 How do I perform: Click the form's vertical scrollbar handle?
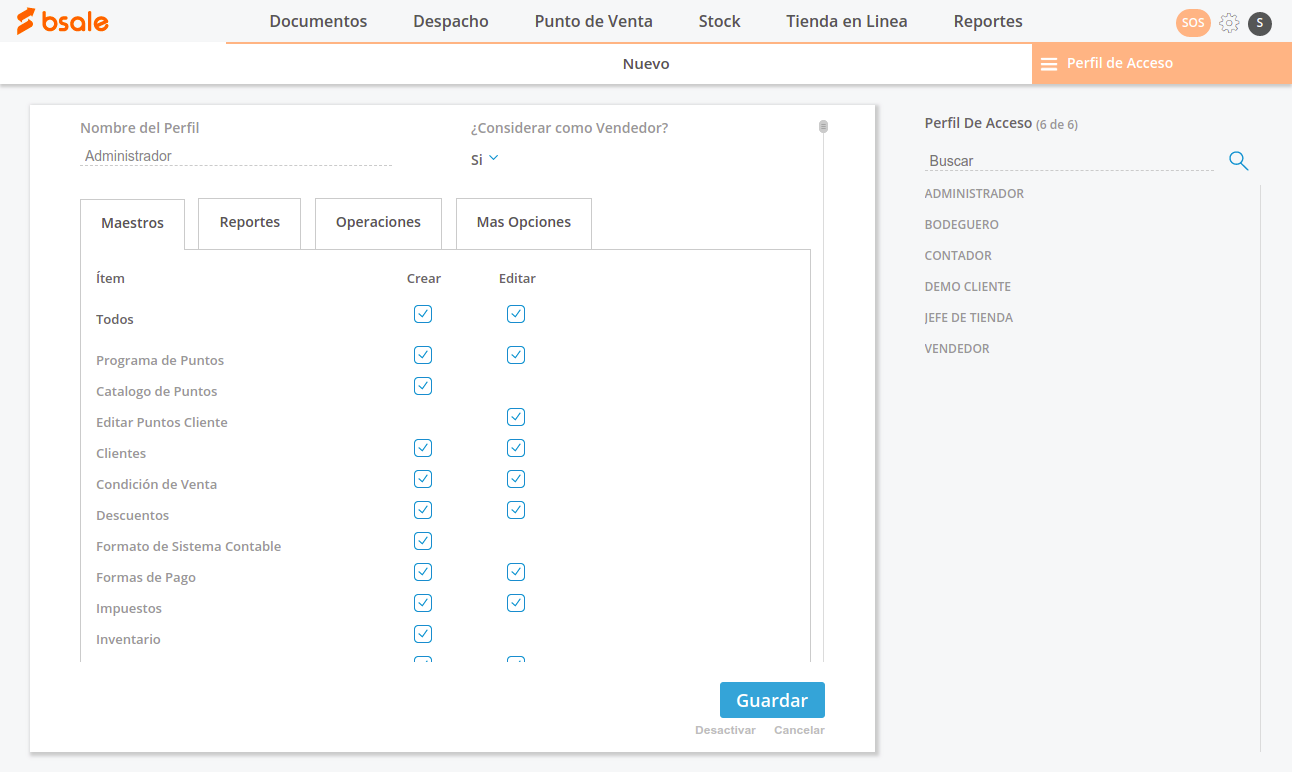(823, 127)
